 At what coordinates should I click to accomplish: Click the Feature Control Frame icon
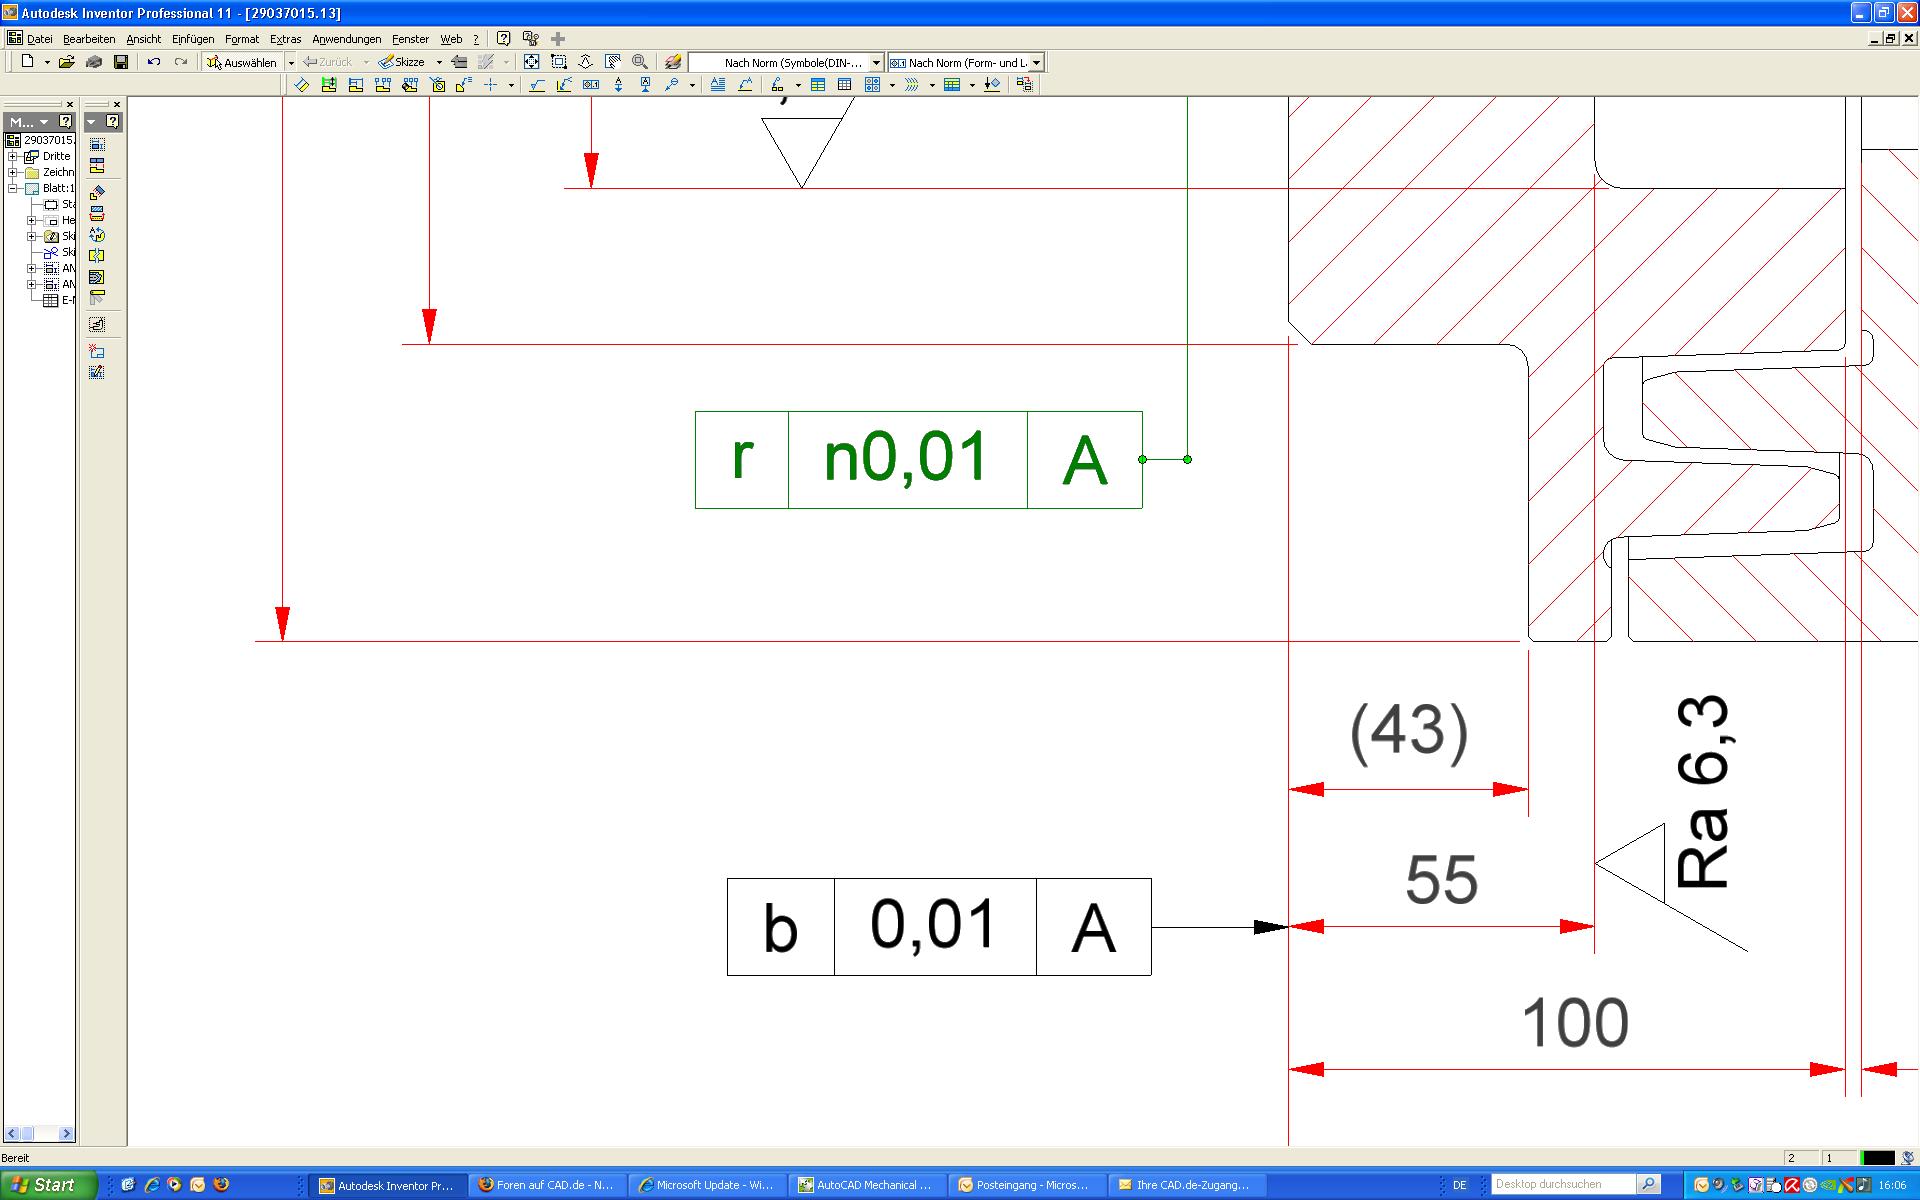point(591,85)
